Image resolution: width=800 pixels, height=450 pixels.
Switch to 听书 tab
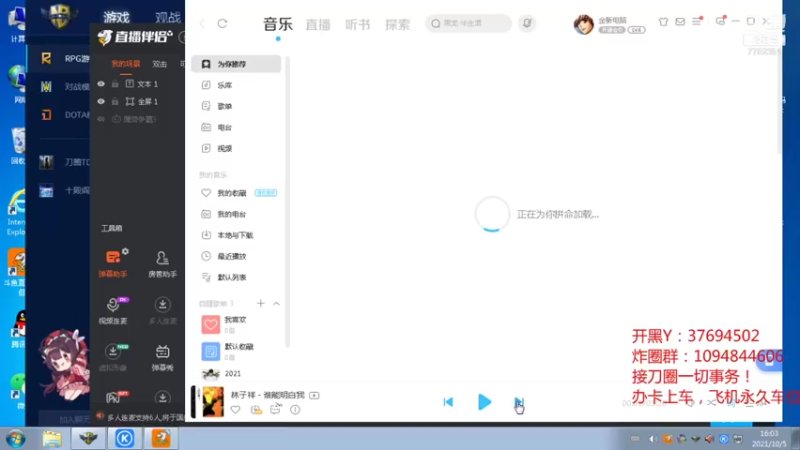tap(358, 24)
